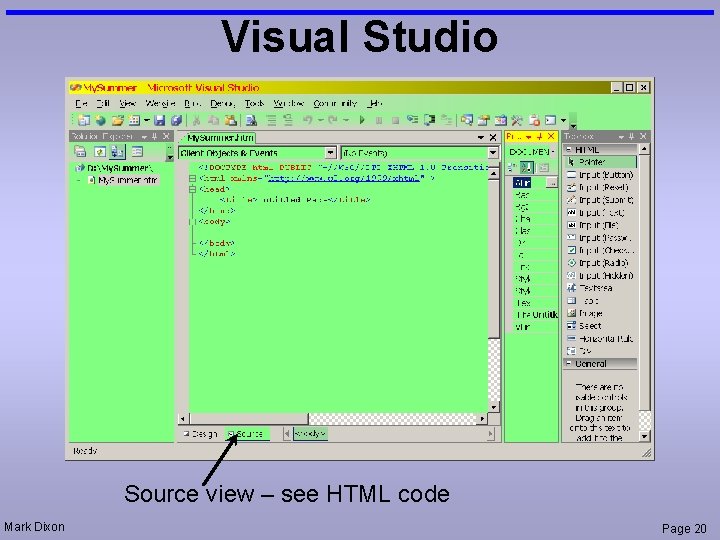720x540 pixels.
Task: Switch to the Source view tab
Action: [246, 434]
